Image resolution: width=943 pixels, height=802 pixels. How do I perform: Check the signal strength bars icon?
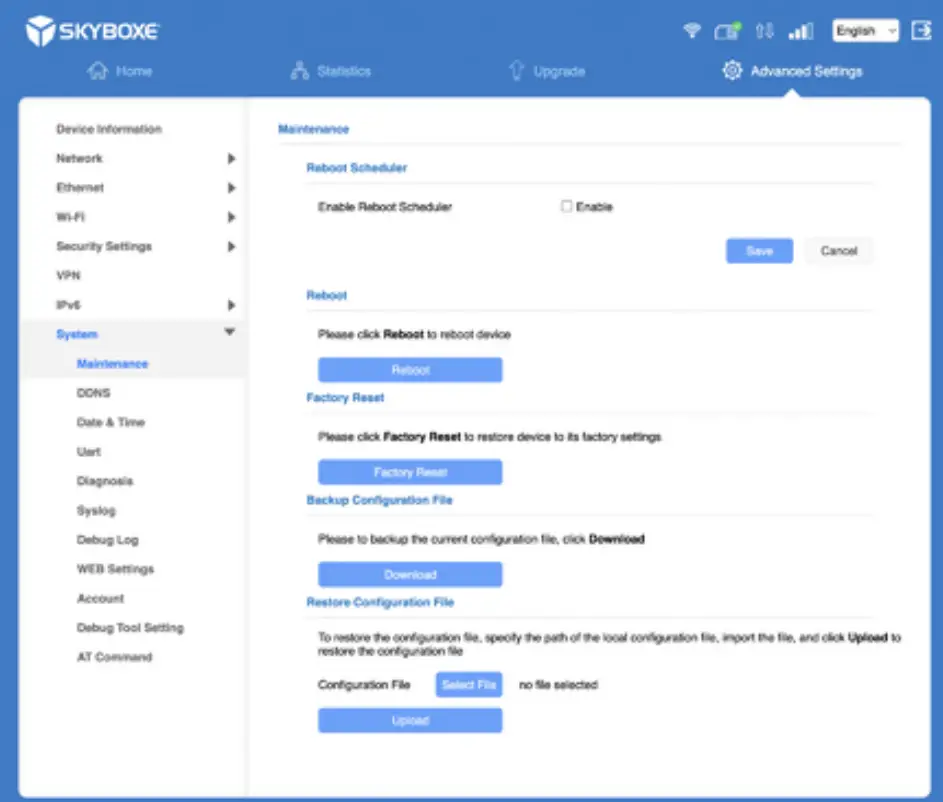coord(800,30)
